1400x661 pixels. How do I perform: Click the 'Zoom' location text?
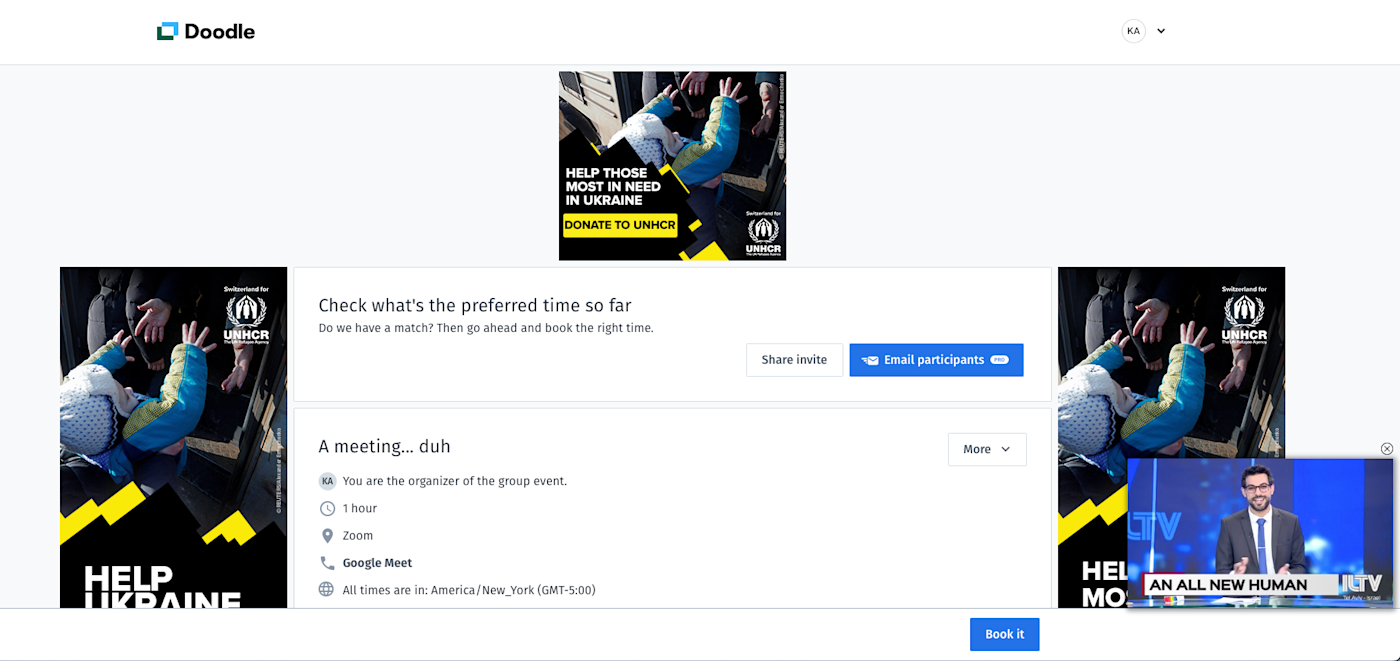pyautogui.click(x=358, y=536)
